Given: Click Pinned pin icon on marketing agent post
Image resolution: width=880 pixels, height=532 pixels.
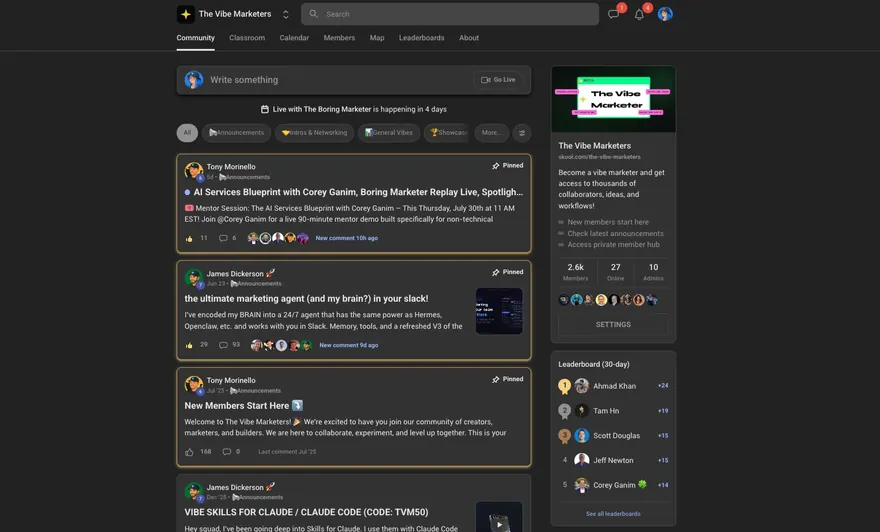Looking at the screenshot, I should pos(496,272).
